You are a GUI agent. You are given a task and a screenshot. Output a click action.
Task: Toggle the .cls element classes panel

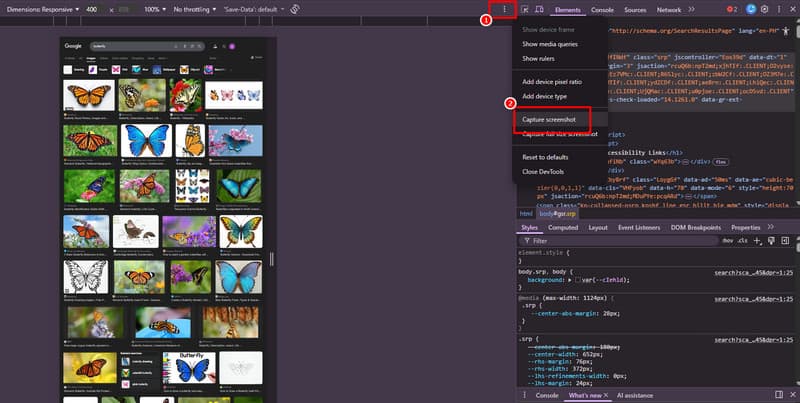tap(743, 241)
